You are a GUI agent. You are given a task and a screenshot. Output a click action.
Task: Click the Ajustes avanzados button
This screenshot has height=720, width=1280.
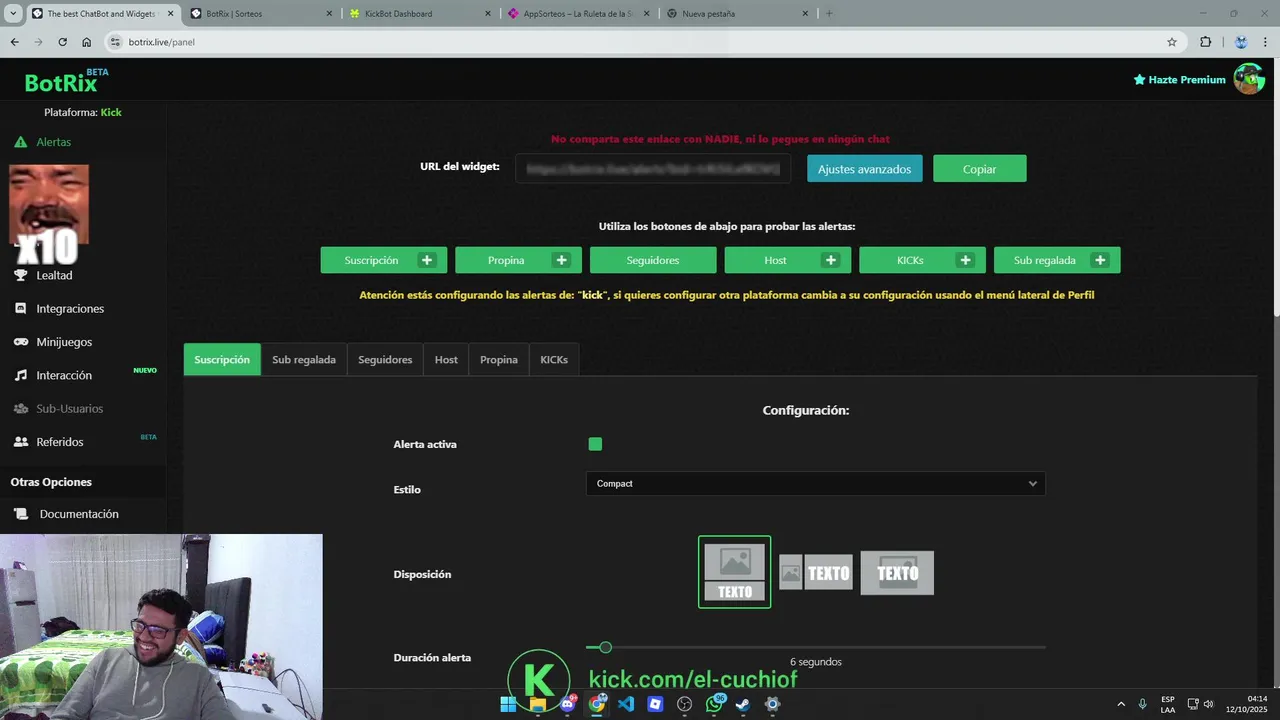(x=865, y=169)
